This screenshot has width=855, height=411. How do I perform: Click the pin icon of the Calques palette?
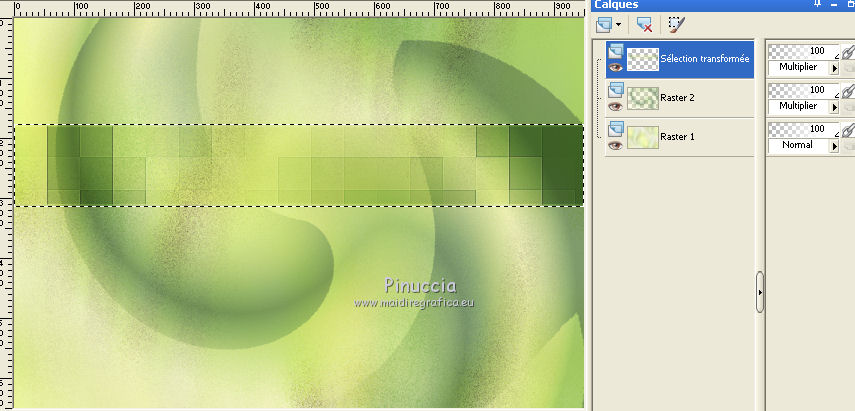pos(817,4)
